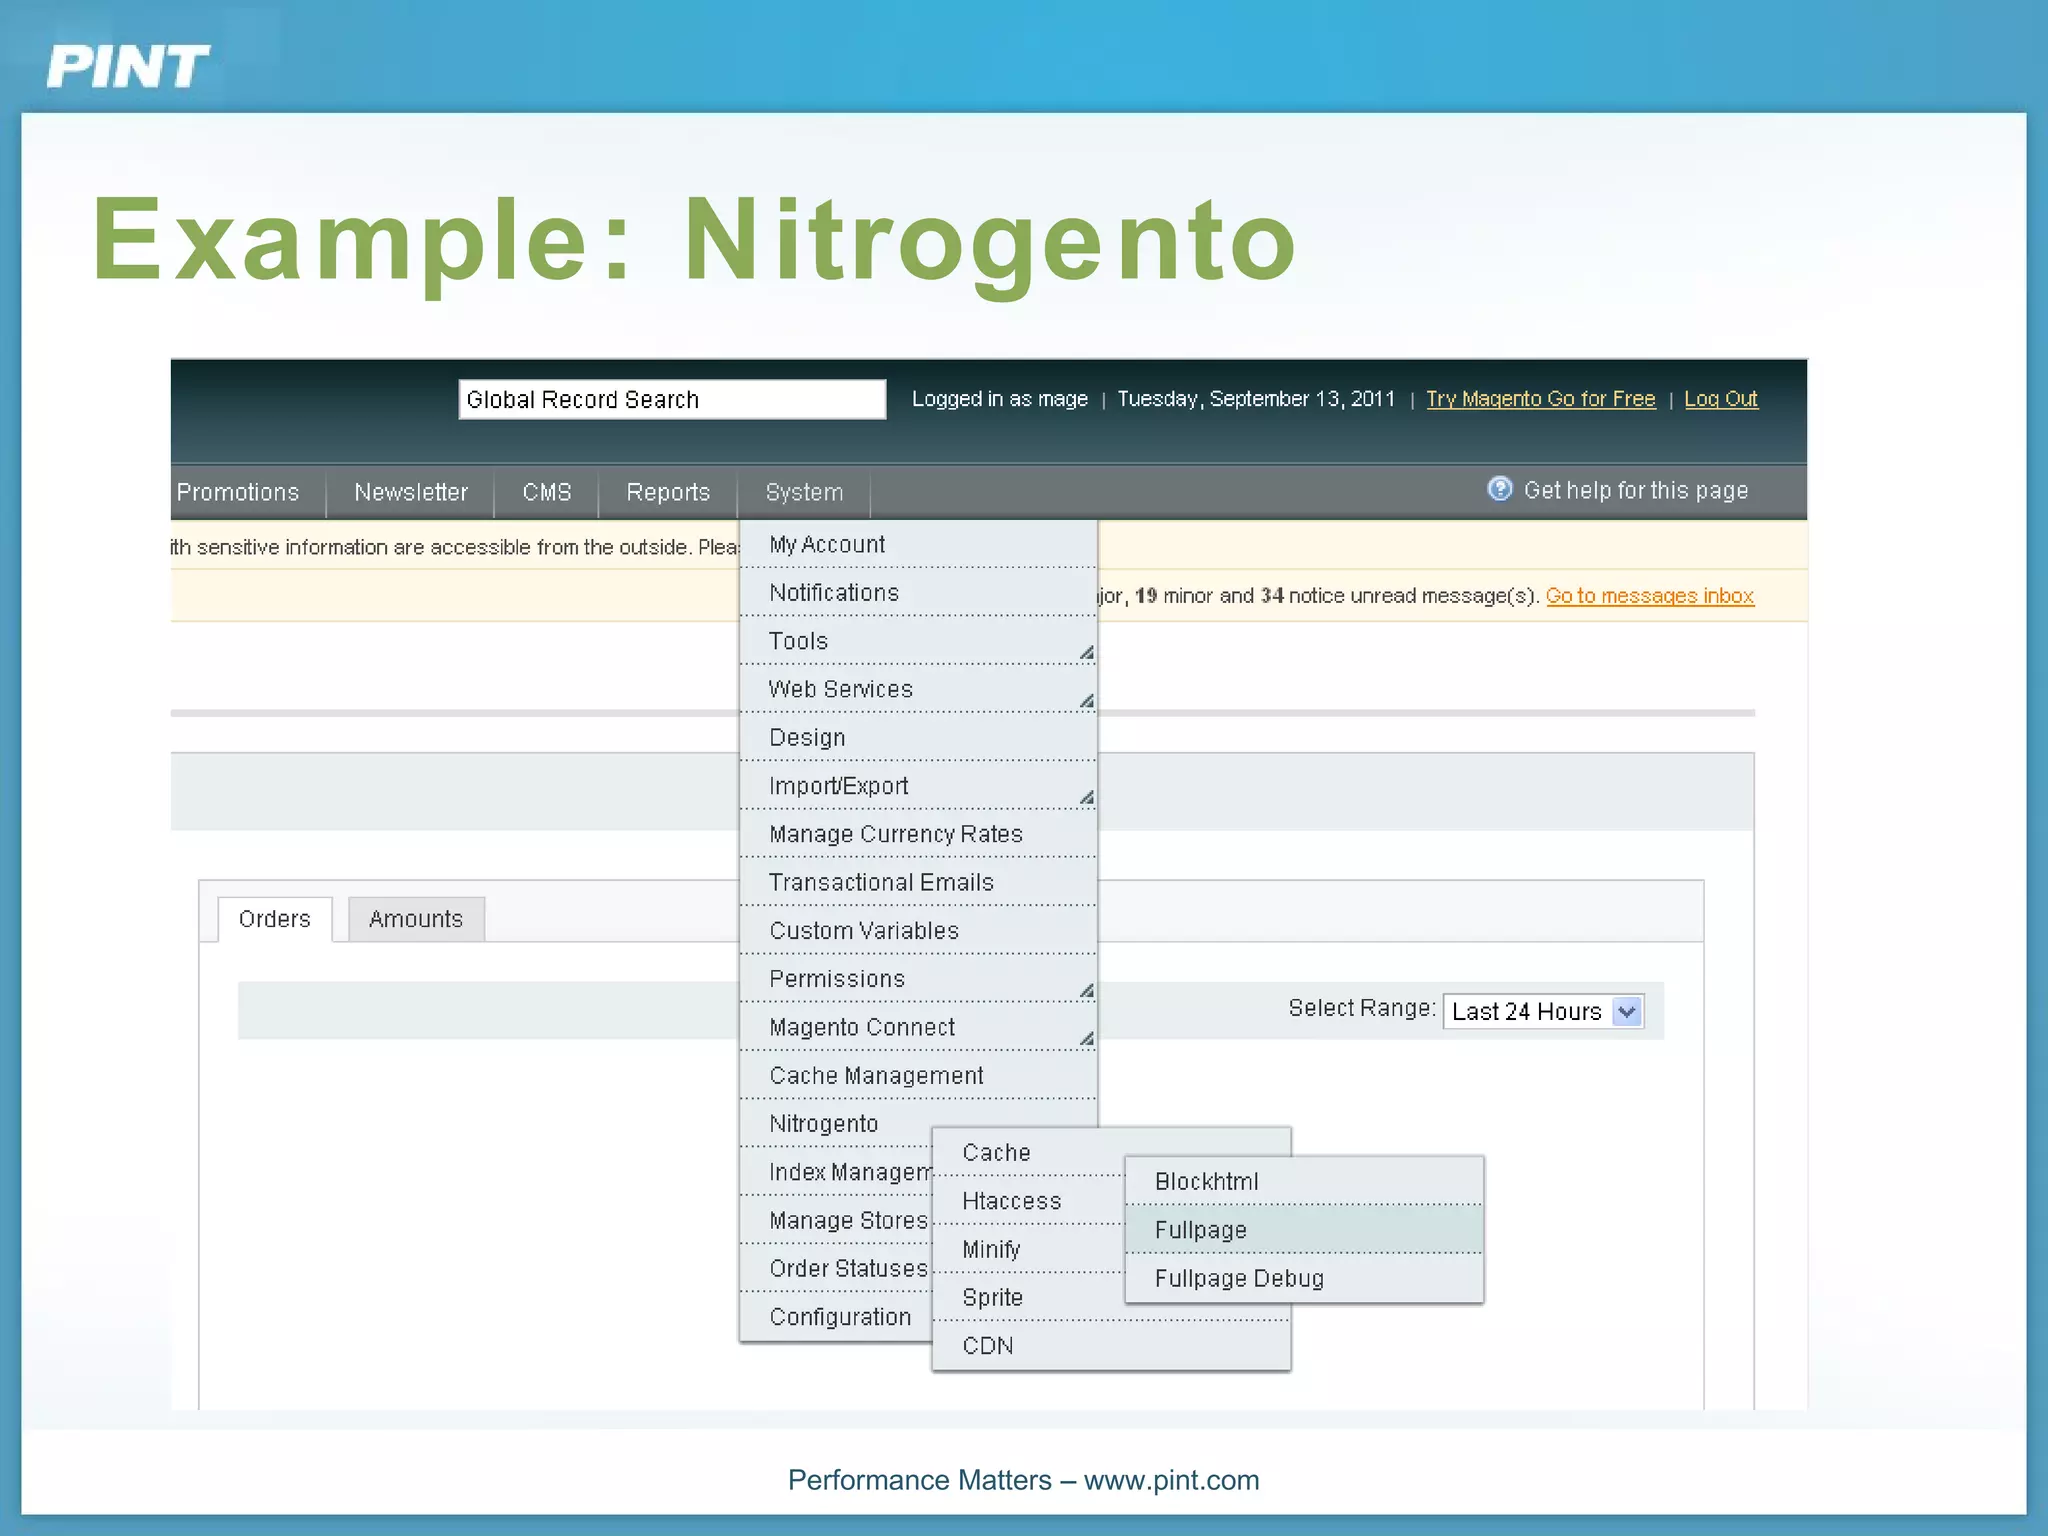Image resolution: width=2048 pixels, height=1536 pixels.
Task: Expand the Tools submenu arrow
Action: coord(1086,653)
